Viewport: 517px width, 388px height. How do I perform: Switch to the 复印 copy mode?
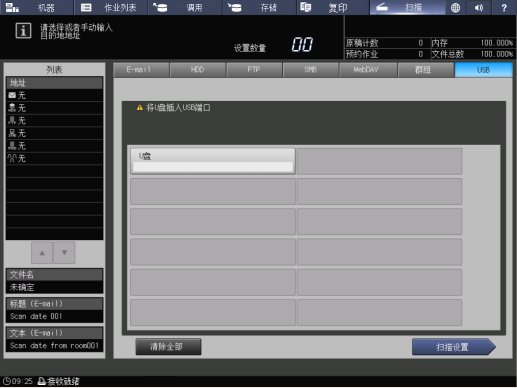333,7
